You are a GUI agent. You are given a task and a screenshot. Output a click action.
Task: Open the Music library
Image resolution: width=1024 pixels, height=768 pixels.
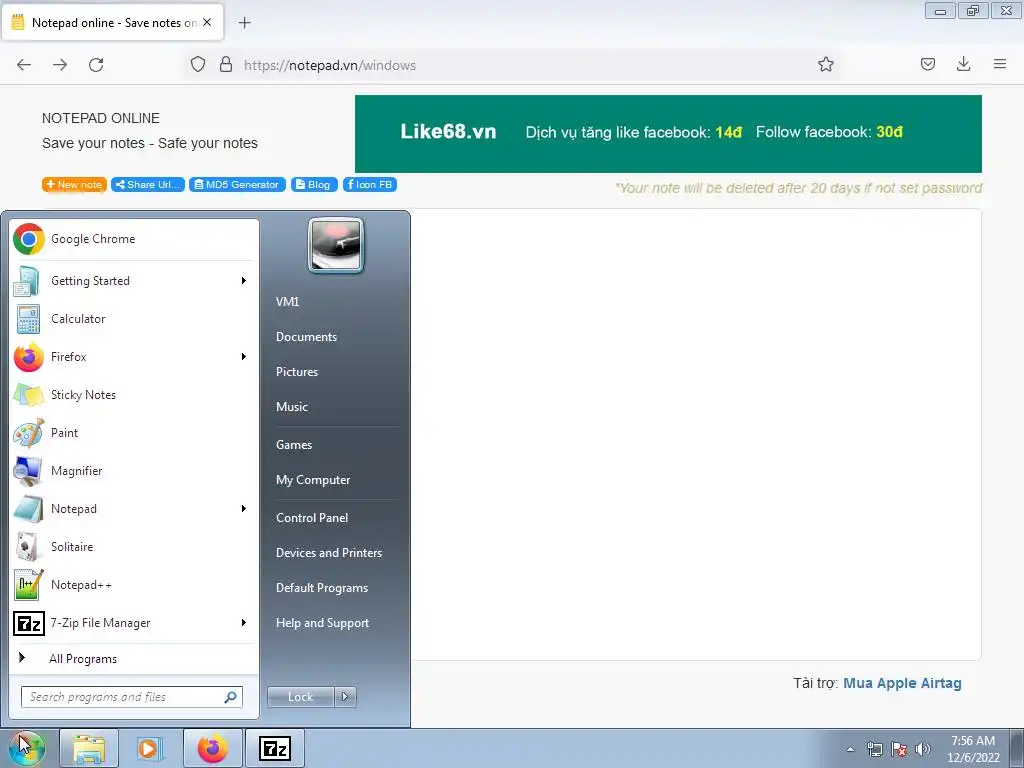point(291,407)
